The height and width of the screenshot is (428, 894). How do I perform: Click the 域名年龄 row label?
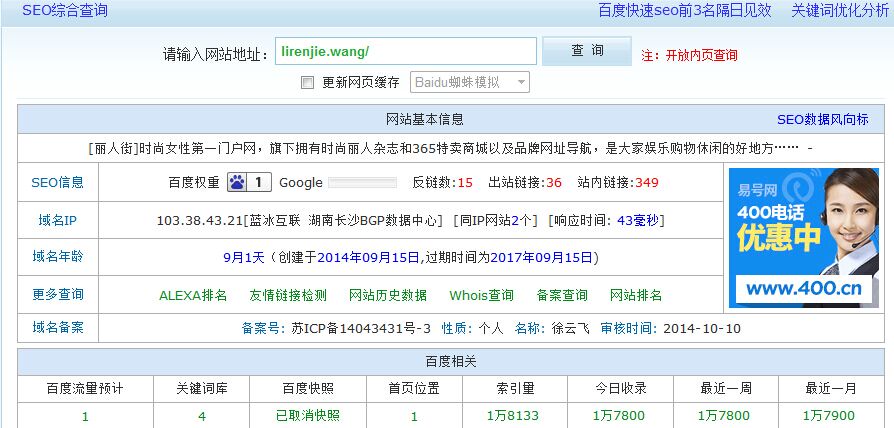pos(58,256)
